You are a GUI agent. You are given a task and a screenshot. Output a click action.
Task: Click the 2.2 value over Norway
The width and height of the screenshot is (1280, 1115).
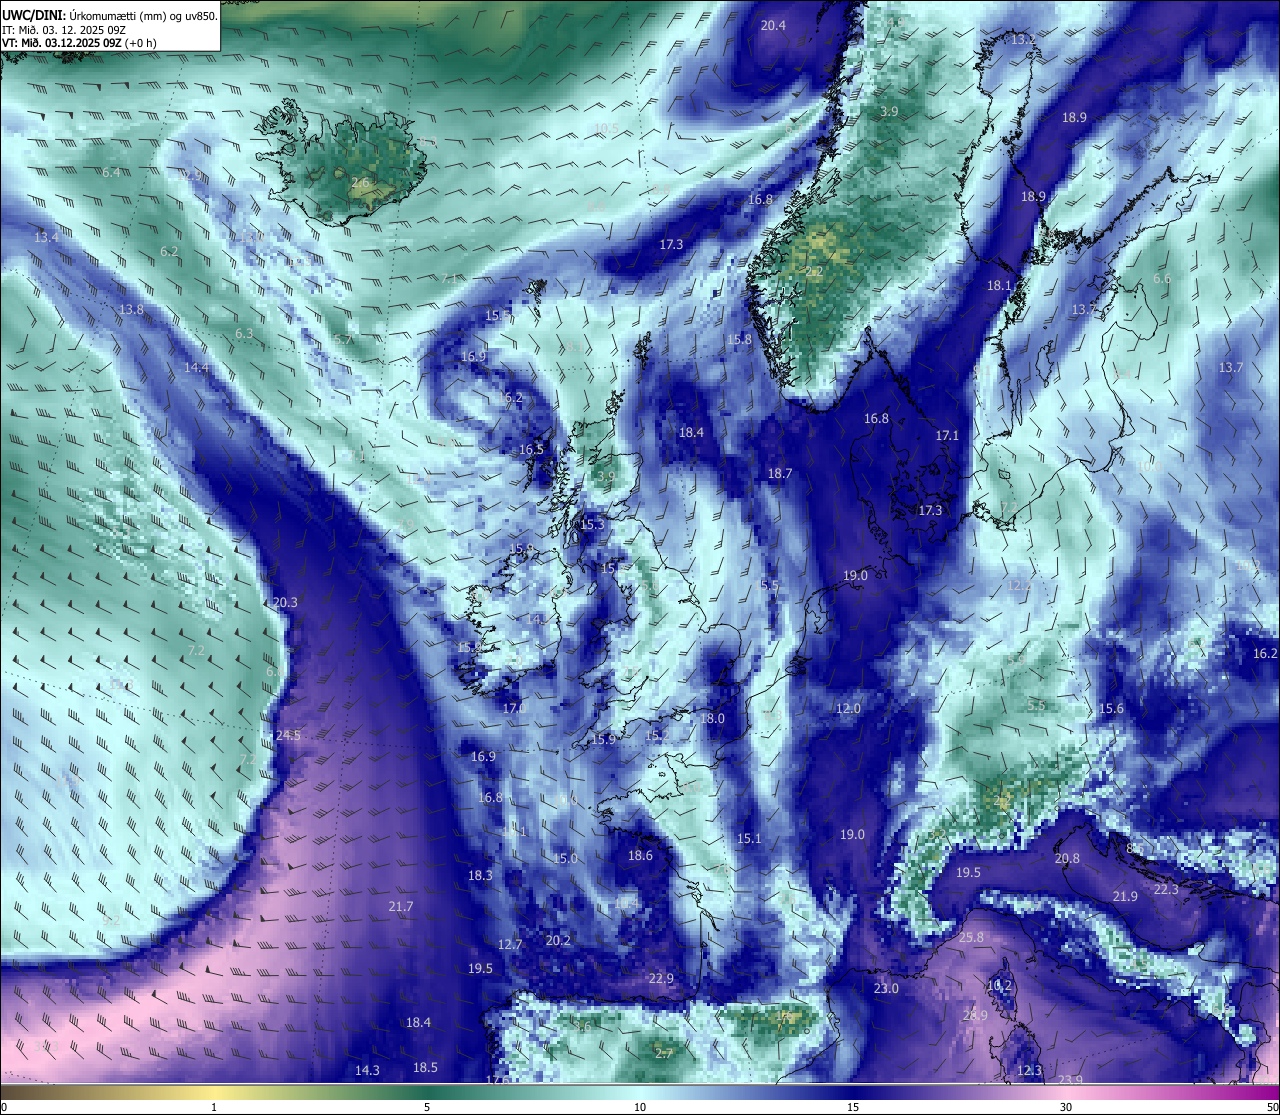[x=813, y=272]
